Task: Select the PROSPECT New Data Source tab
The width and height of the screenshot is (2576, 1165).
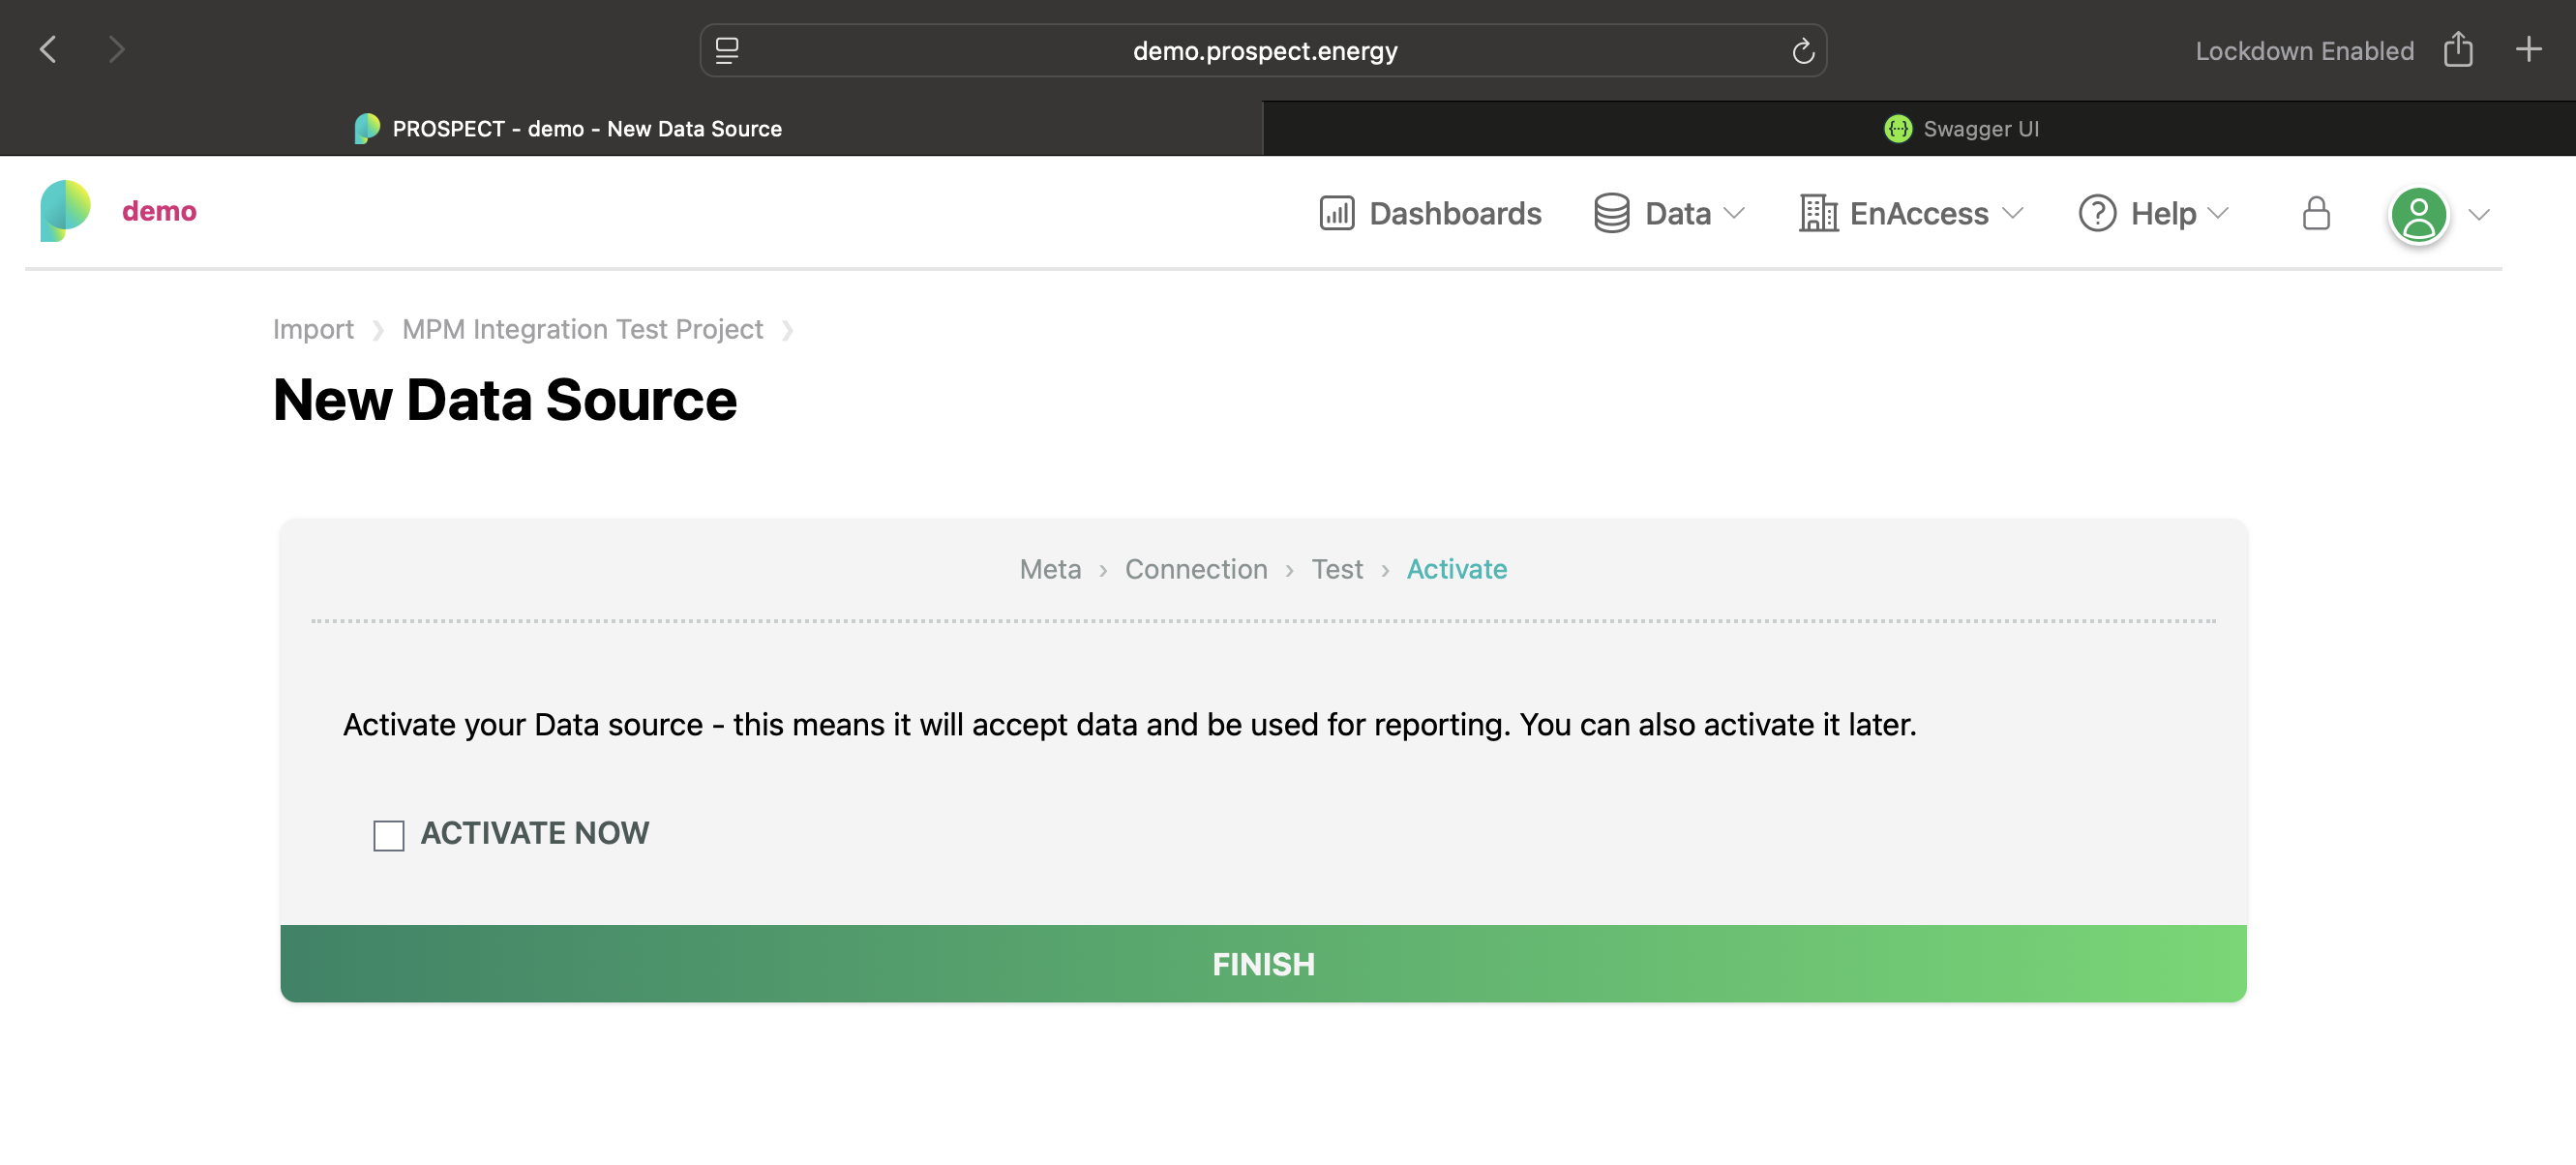Action: coord(587,128)
